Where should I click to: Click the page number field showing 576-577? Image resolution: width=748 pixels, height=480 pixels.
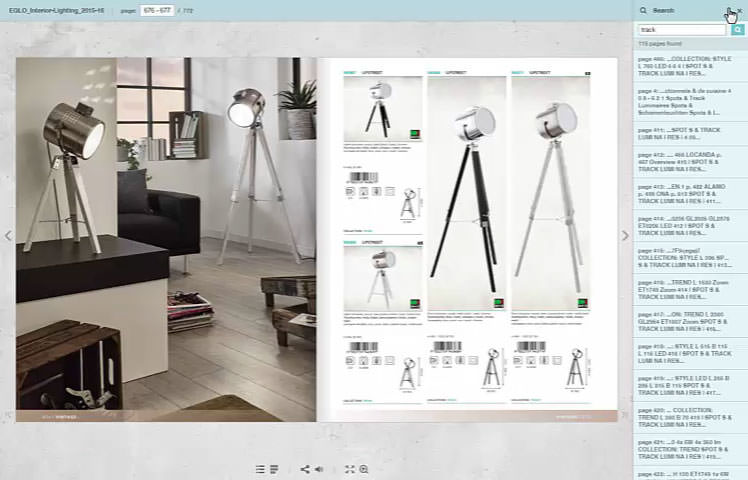coord(156,10)
